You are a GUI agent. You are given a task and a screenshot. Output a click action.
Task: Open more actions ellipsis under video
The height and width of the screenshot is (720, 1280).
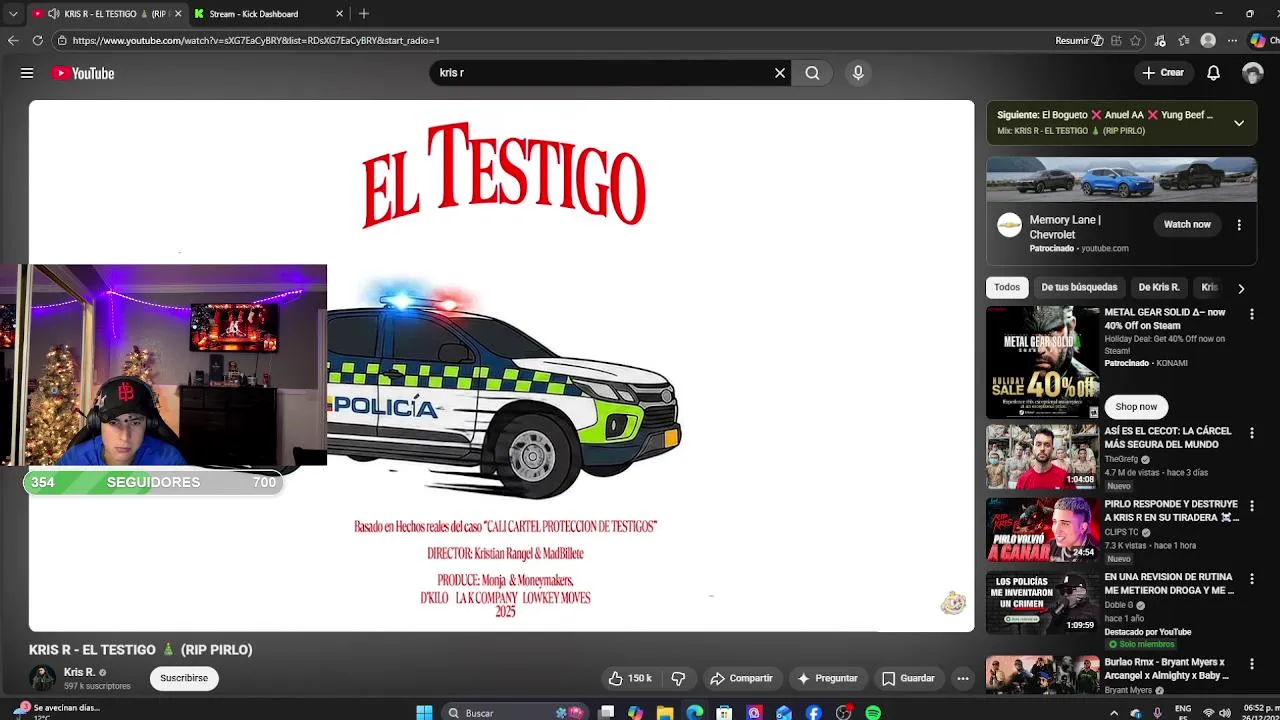click(x=963, y=678)
